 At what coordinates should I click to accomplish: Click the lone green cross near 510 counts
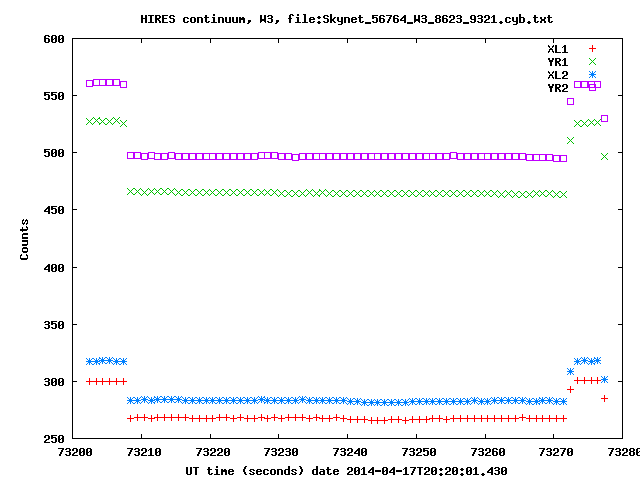coord(571,140)
